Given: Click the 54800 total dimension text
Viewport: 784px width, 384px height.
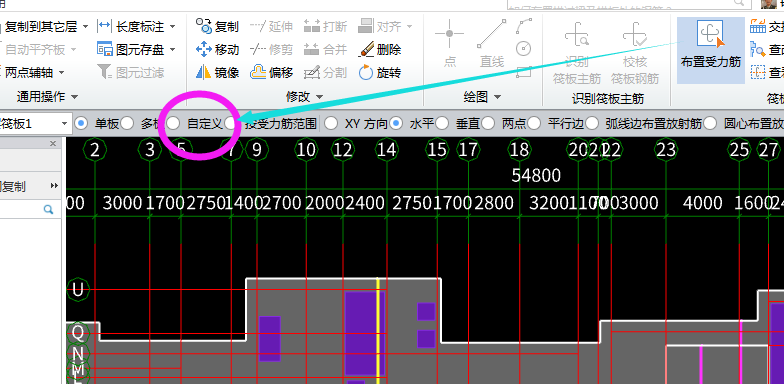Looking at the screenshot, I should pyautogui.click(x=536, y=176).
